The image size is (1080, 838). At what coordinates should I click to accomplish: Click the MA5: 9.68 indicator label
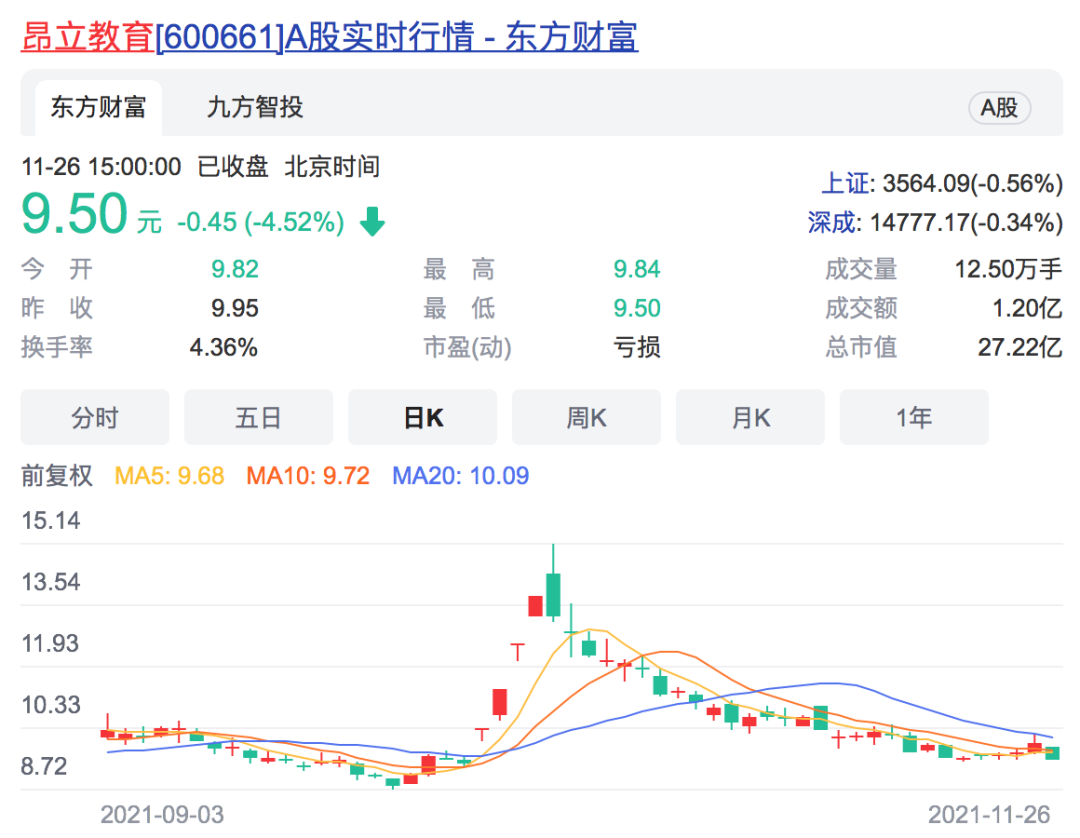coord(169,476)
